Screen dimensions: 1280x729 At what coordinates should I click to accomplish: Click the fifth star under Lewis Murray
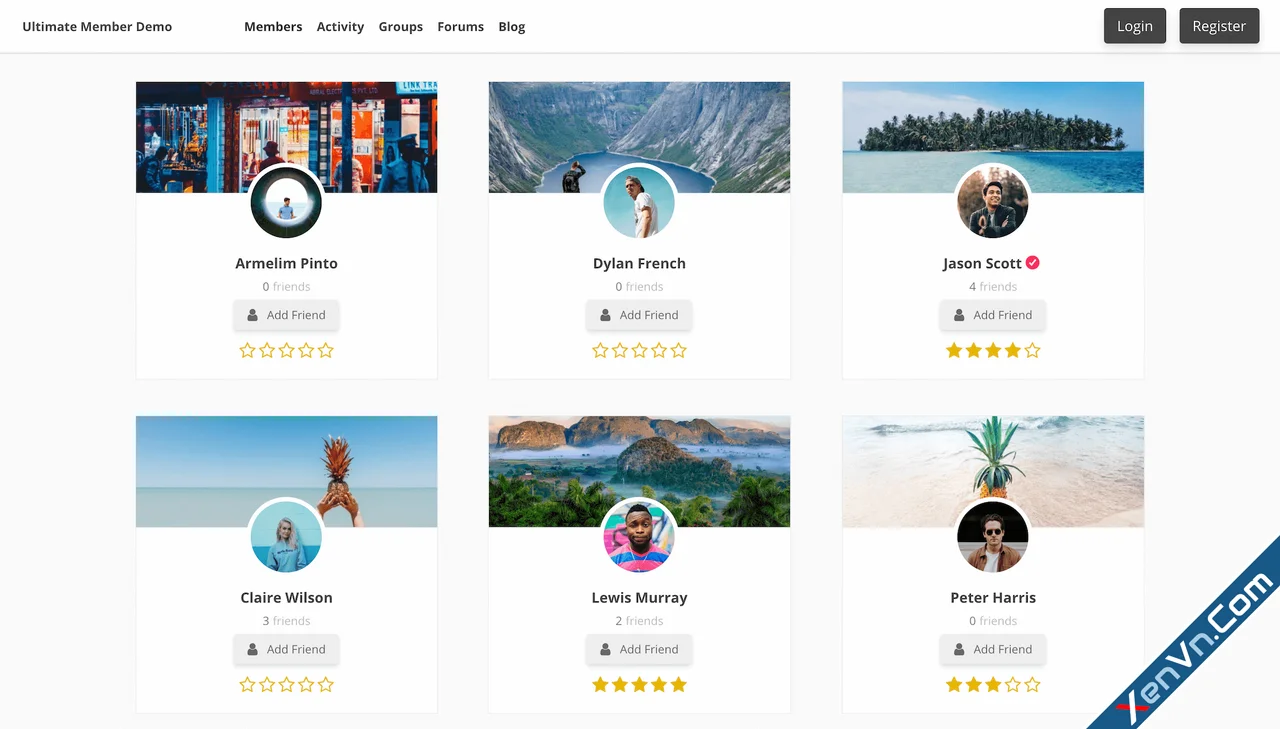678,684
